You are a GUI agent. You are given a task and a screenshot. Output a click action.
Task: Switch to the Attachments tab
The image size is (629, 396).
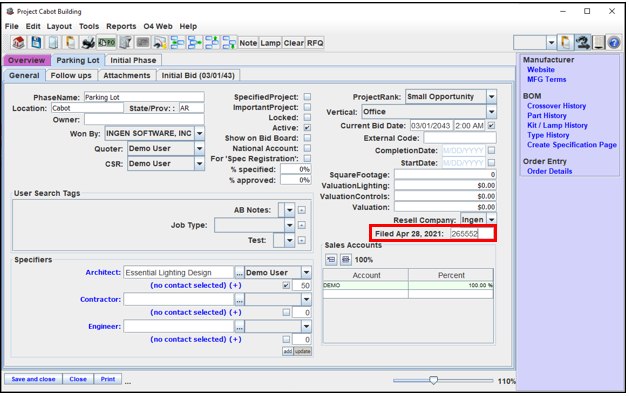127,75
